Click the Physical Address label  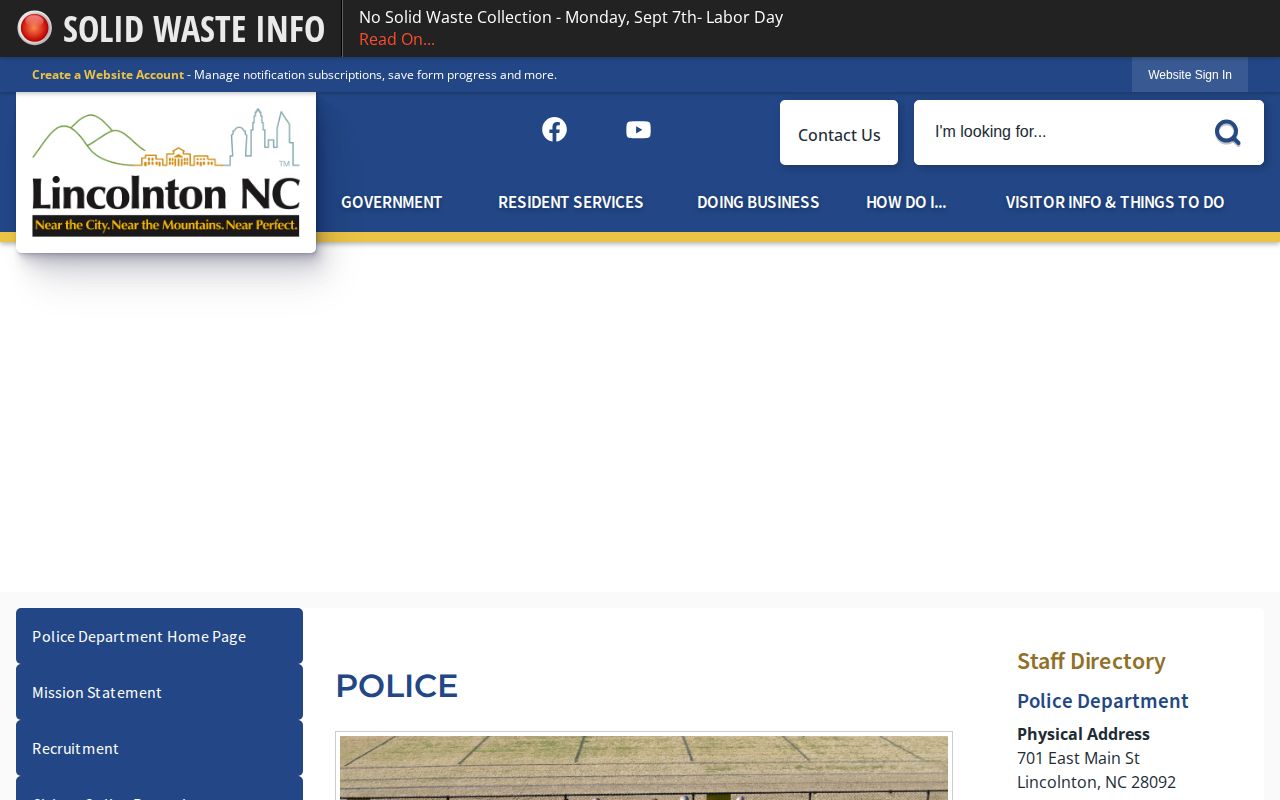[1083, 734]
